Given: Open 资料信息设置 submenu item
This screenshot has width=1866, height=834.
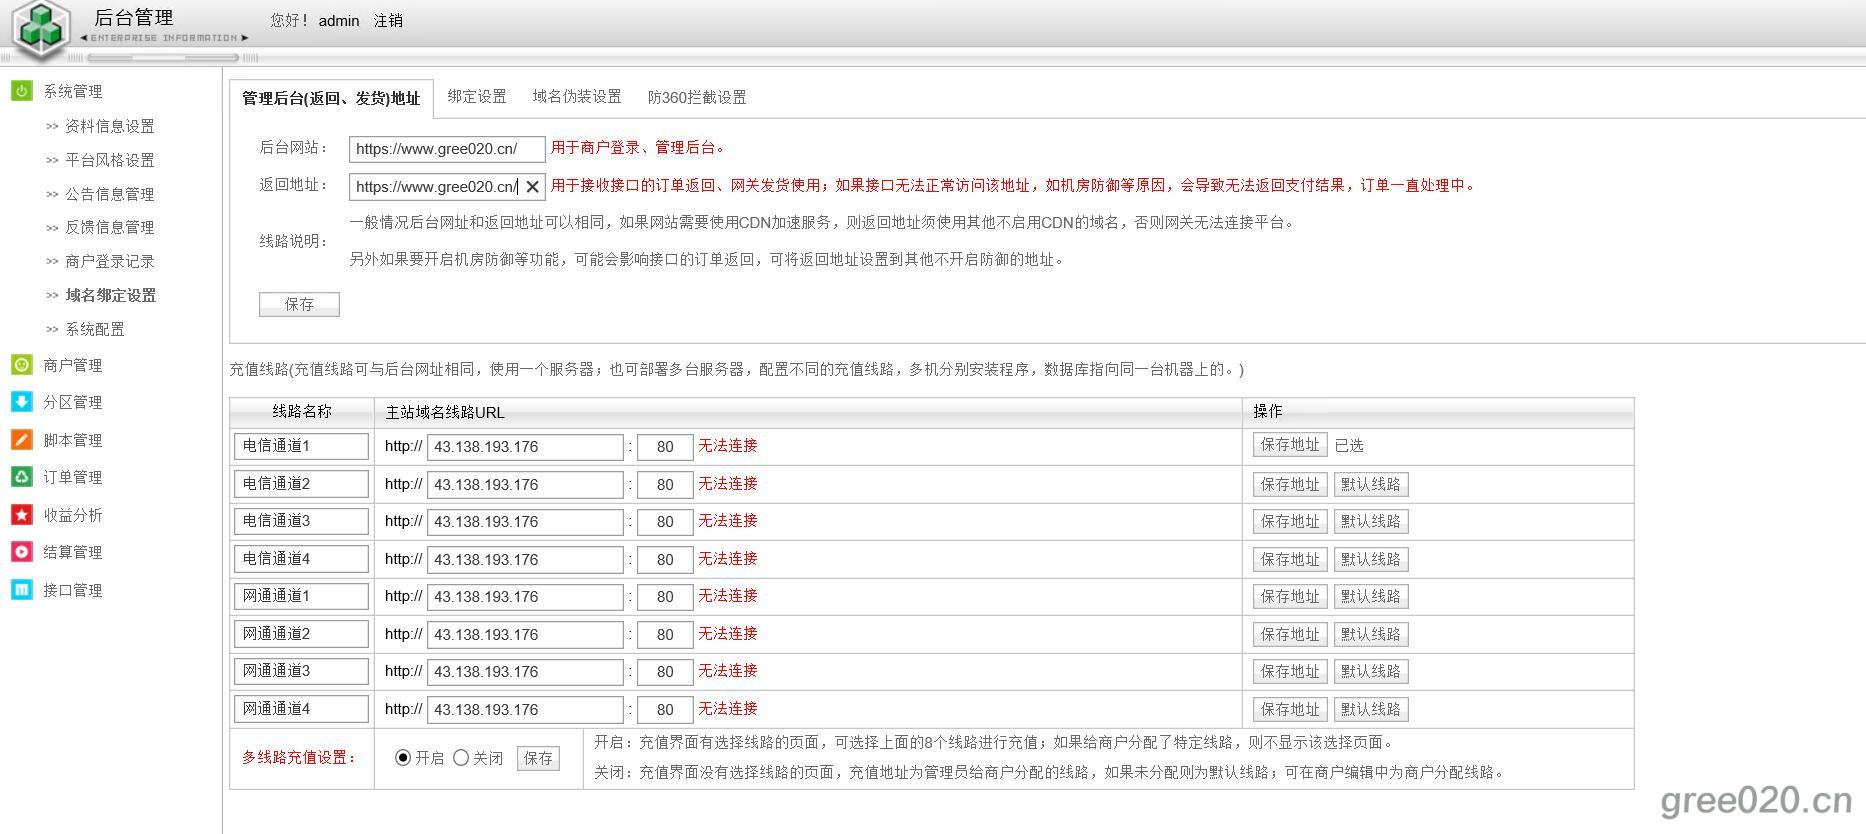Looking at the screenshot, I should pyautogui.click(x=109, y=126).
